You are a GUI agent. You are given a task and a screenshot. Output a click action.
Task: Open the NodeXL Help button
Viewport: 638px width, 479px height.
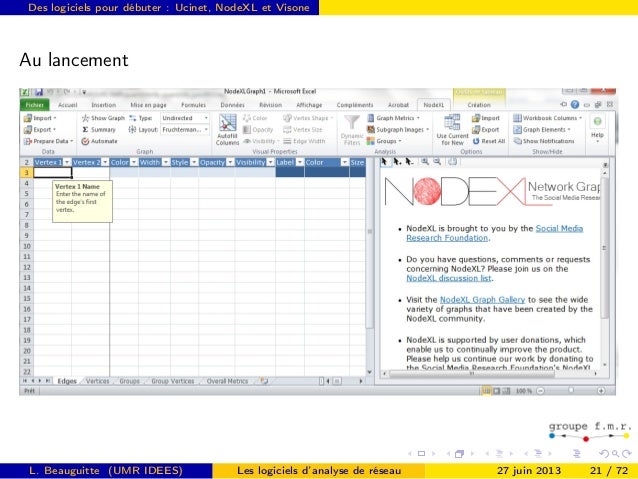pos(597,129)
